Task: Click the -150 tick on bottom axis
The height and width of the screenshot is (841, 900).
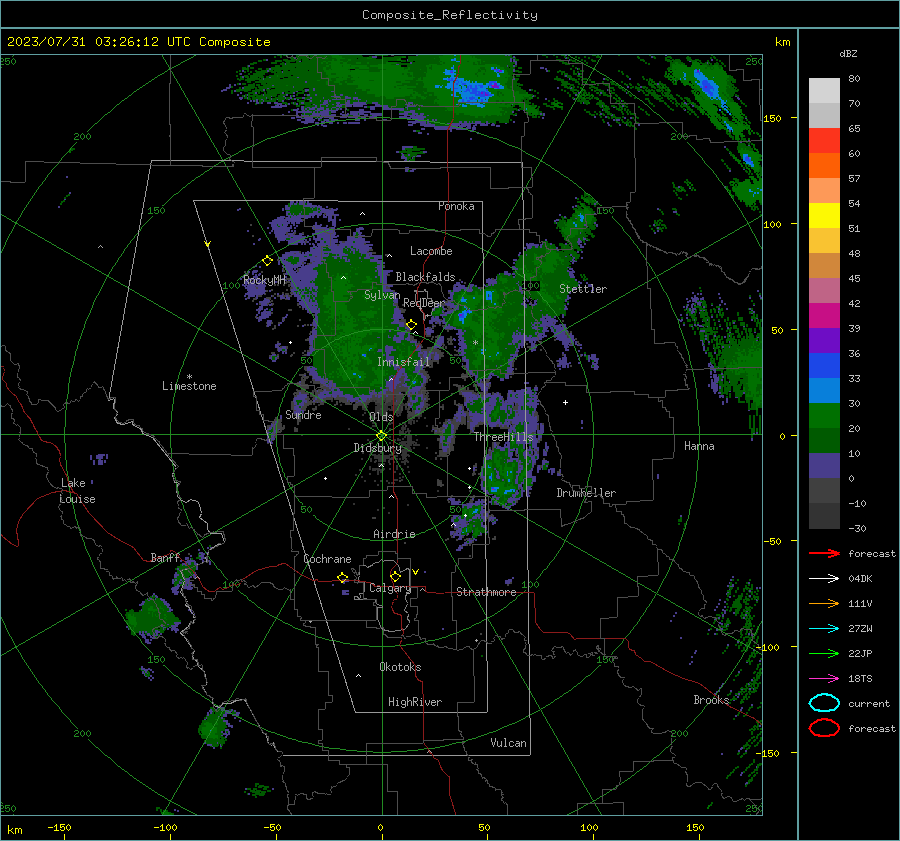Action: coord(59,827)
